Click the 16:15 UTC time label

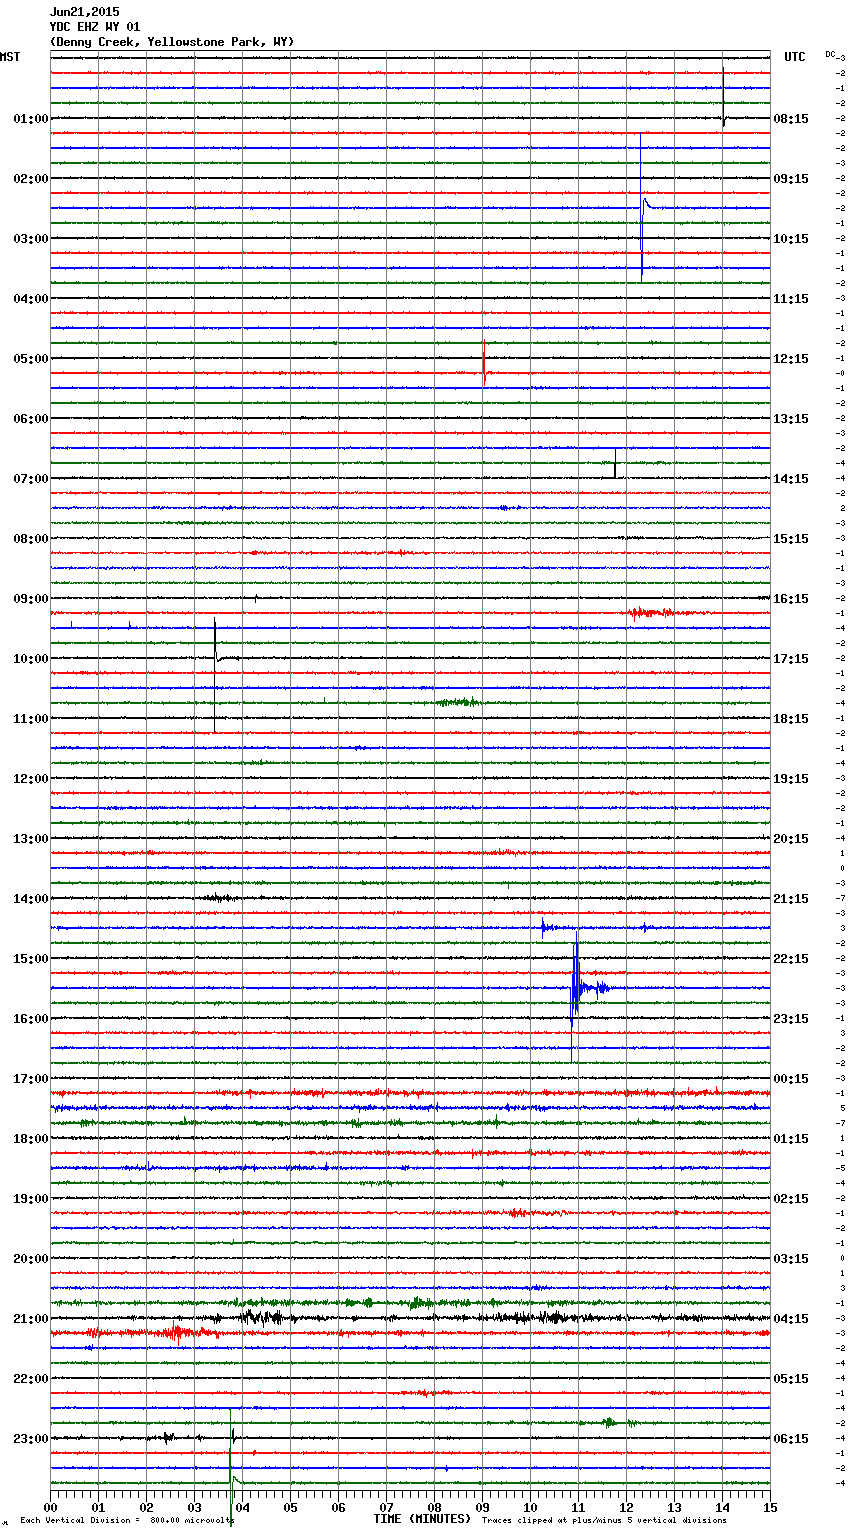click(x=791, y=599)
